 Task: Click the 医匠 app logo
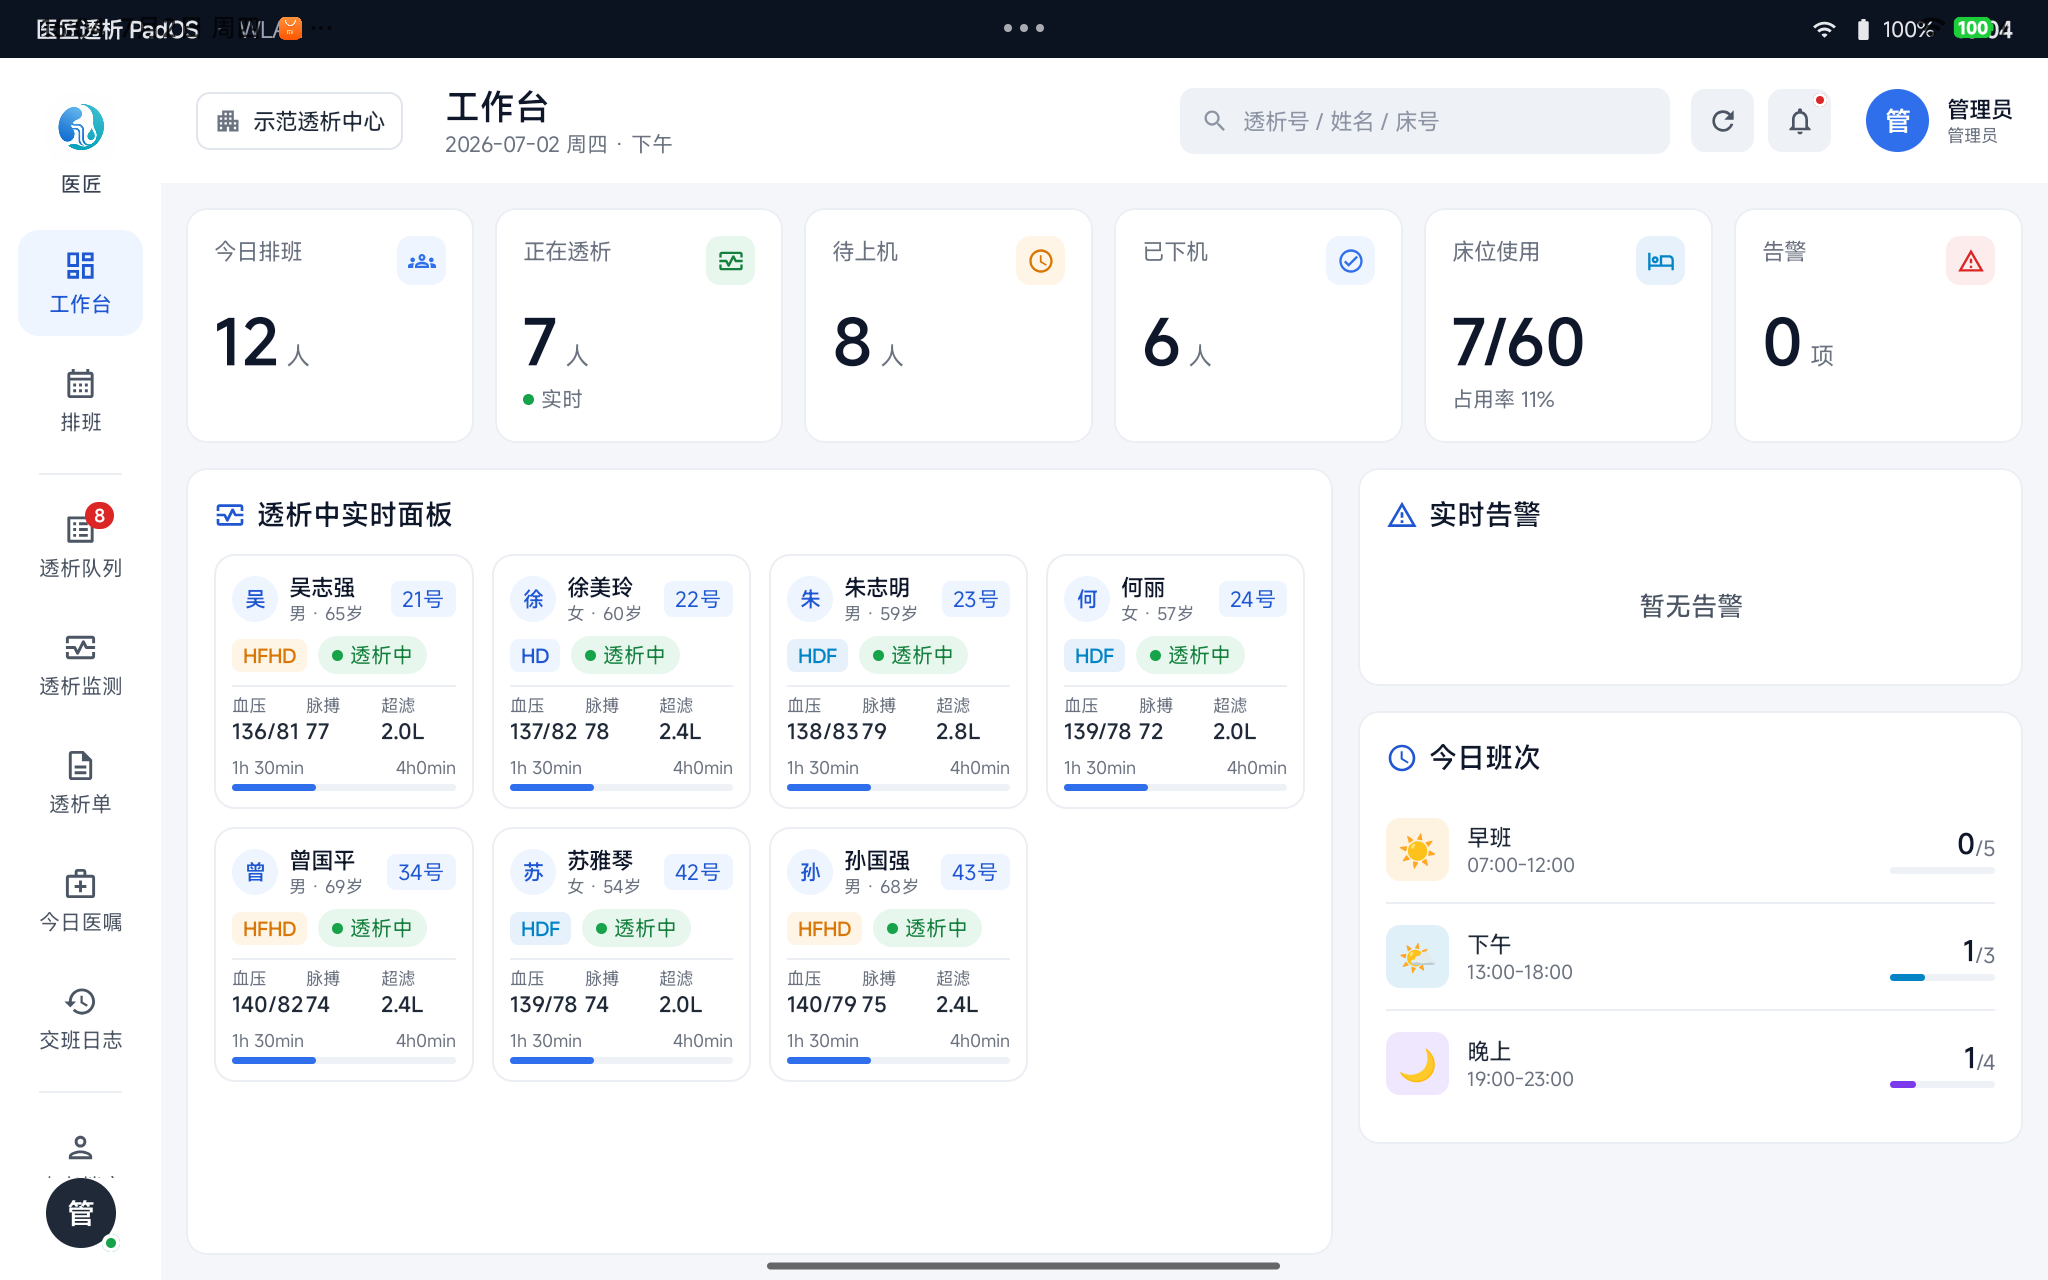click(x=80, y=127)
